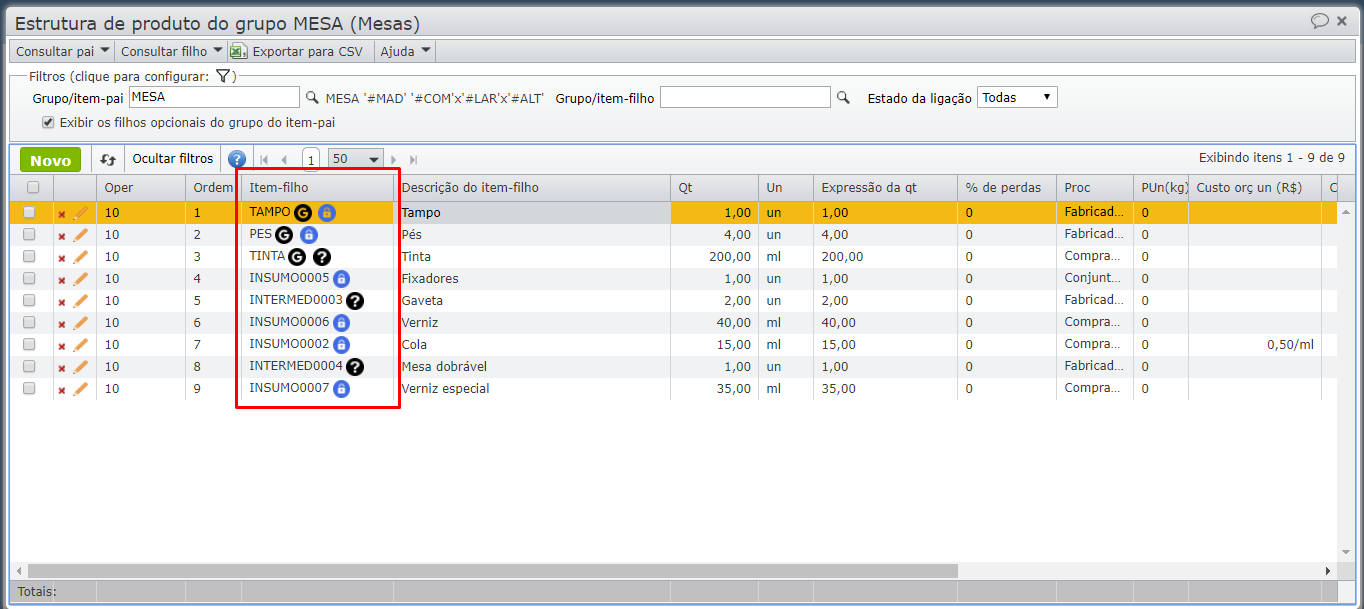Open the Consultar pai dropdown menu
The image size is (1364, 609).
63,51
